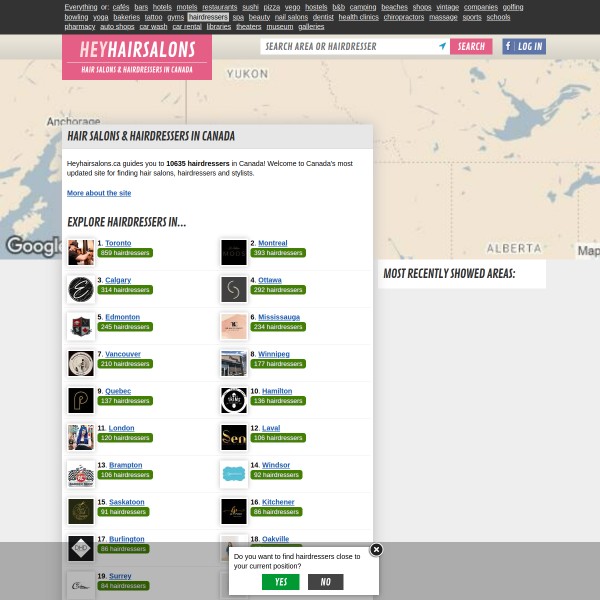Viewport: 600px width, 600px height.
Task: Open Montreal hairdresser thumbnail
Action: 234,253
